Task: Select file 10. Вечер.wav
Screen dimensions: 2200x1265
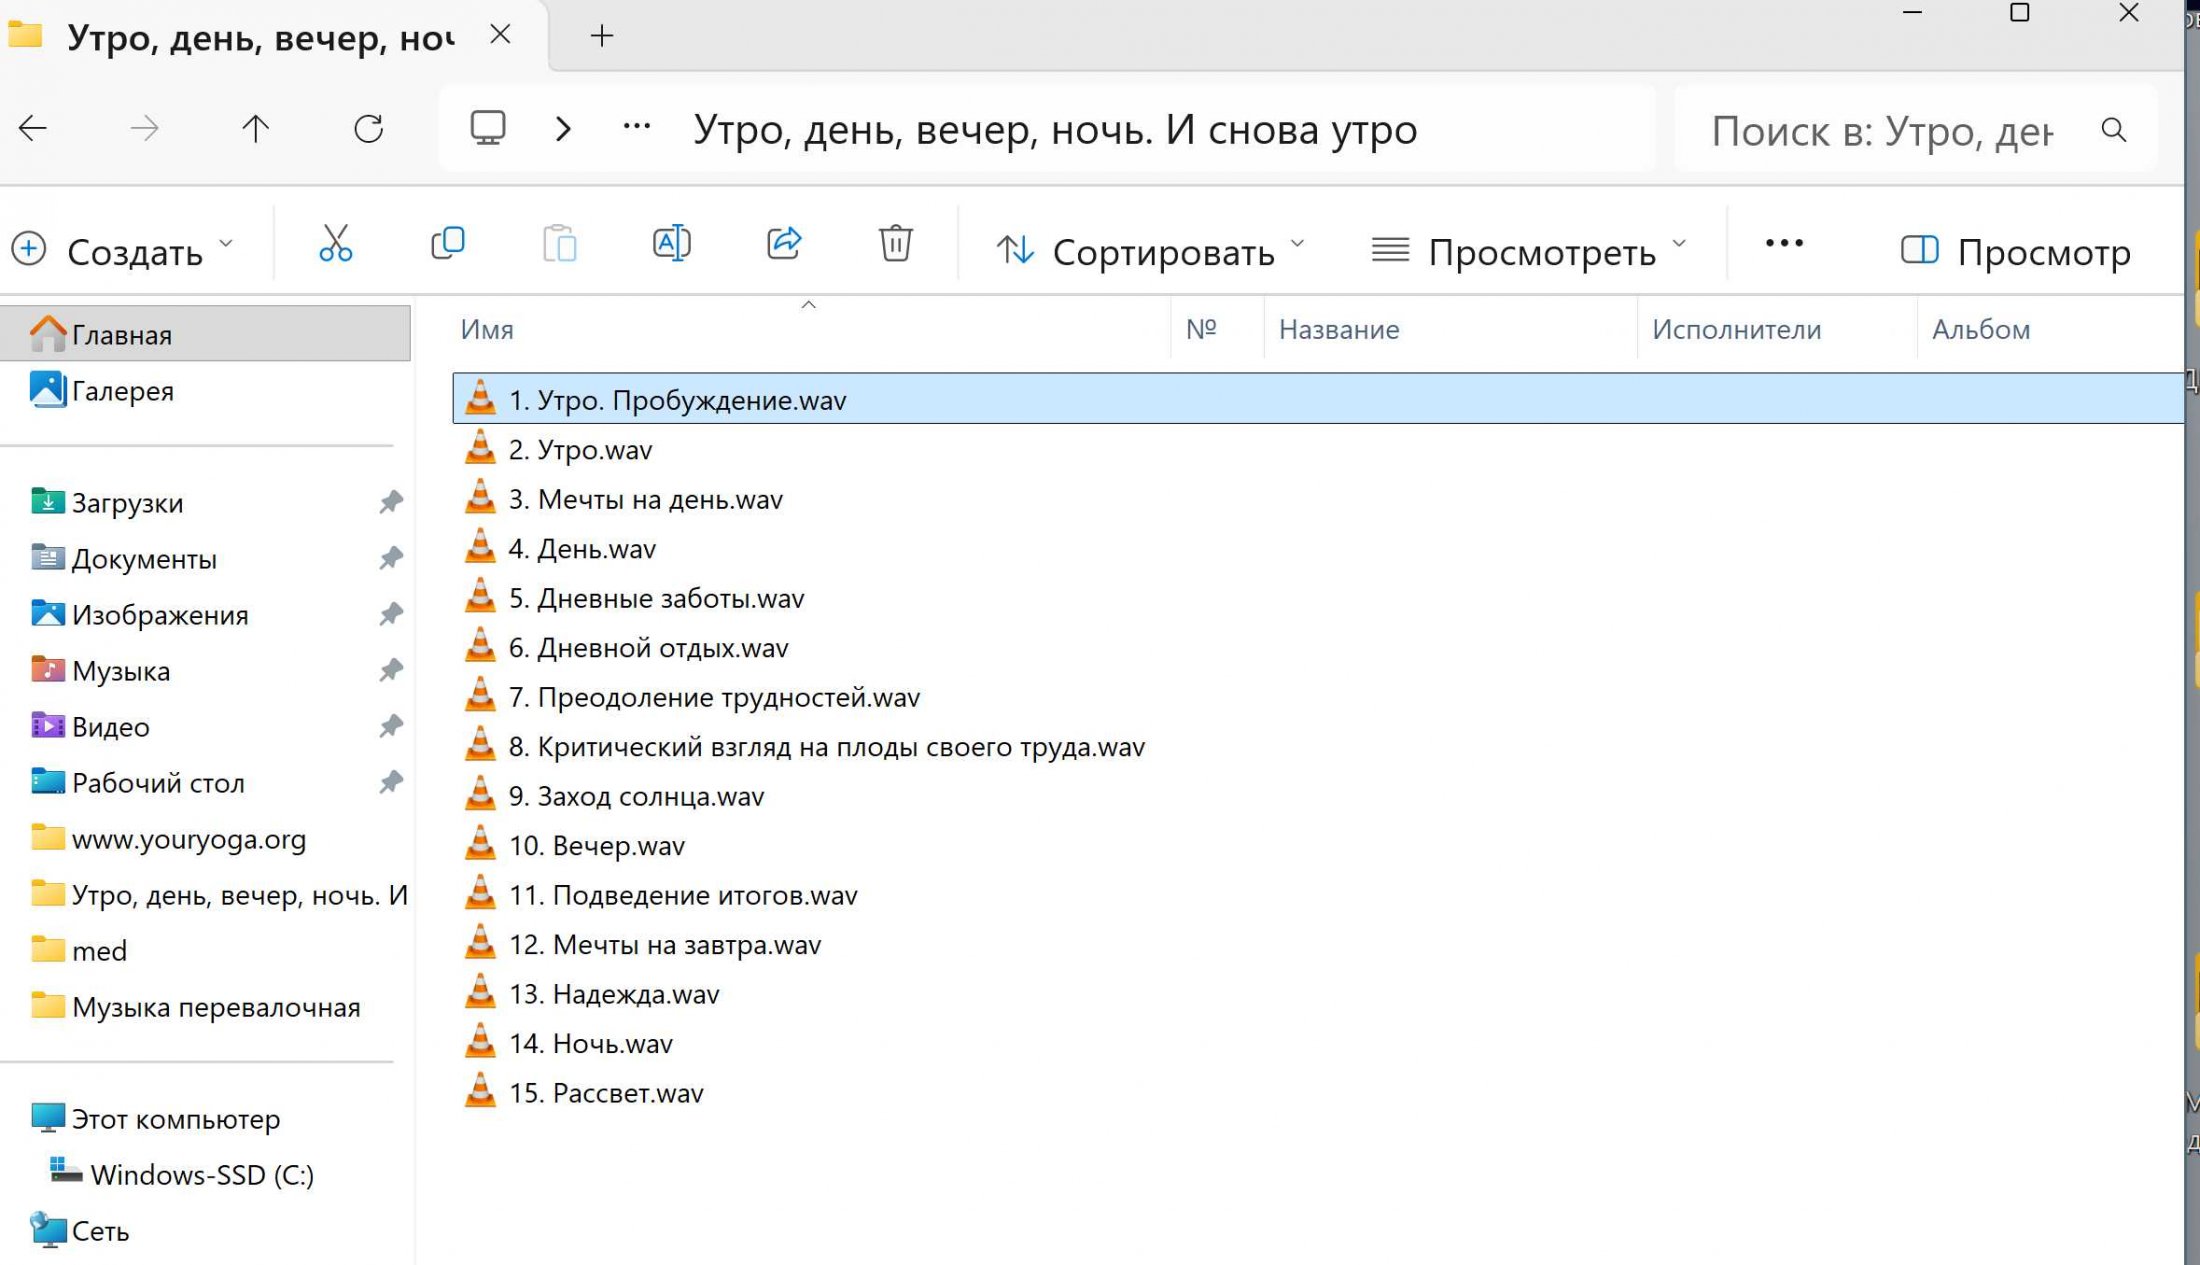Action: tap(597, 845)
